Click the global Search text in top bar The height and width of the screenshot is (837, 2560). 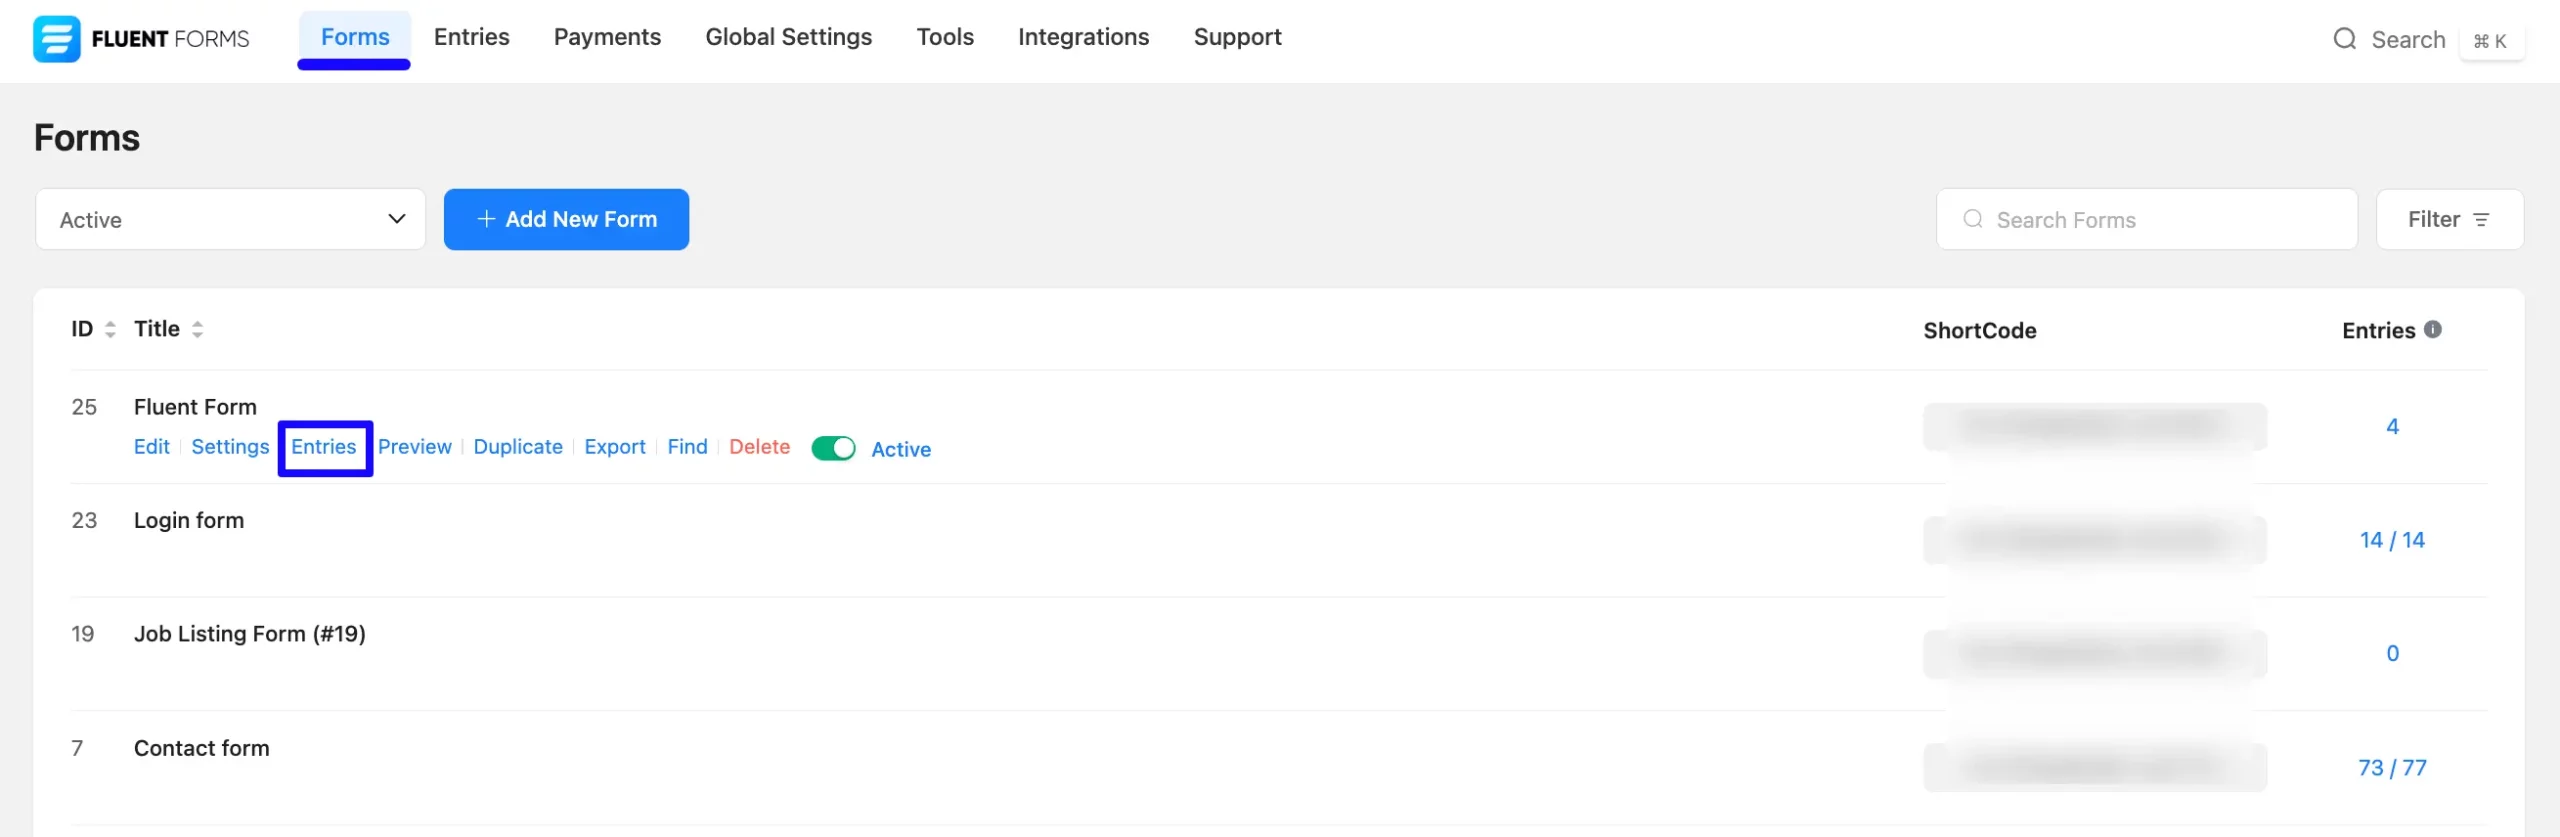coord(2408,39)
